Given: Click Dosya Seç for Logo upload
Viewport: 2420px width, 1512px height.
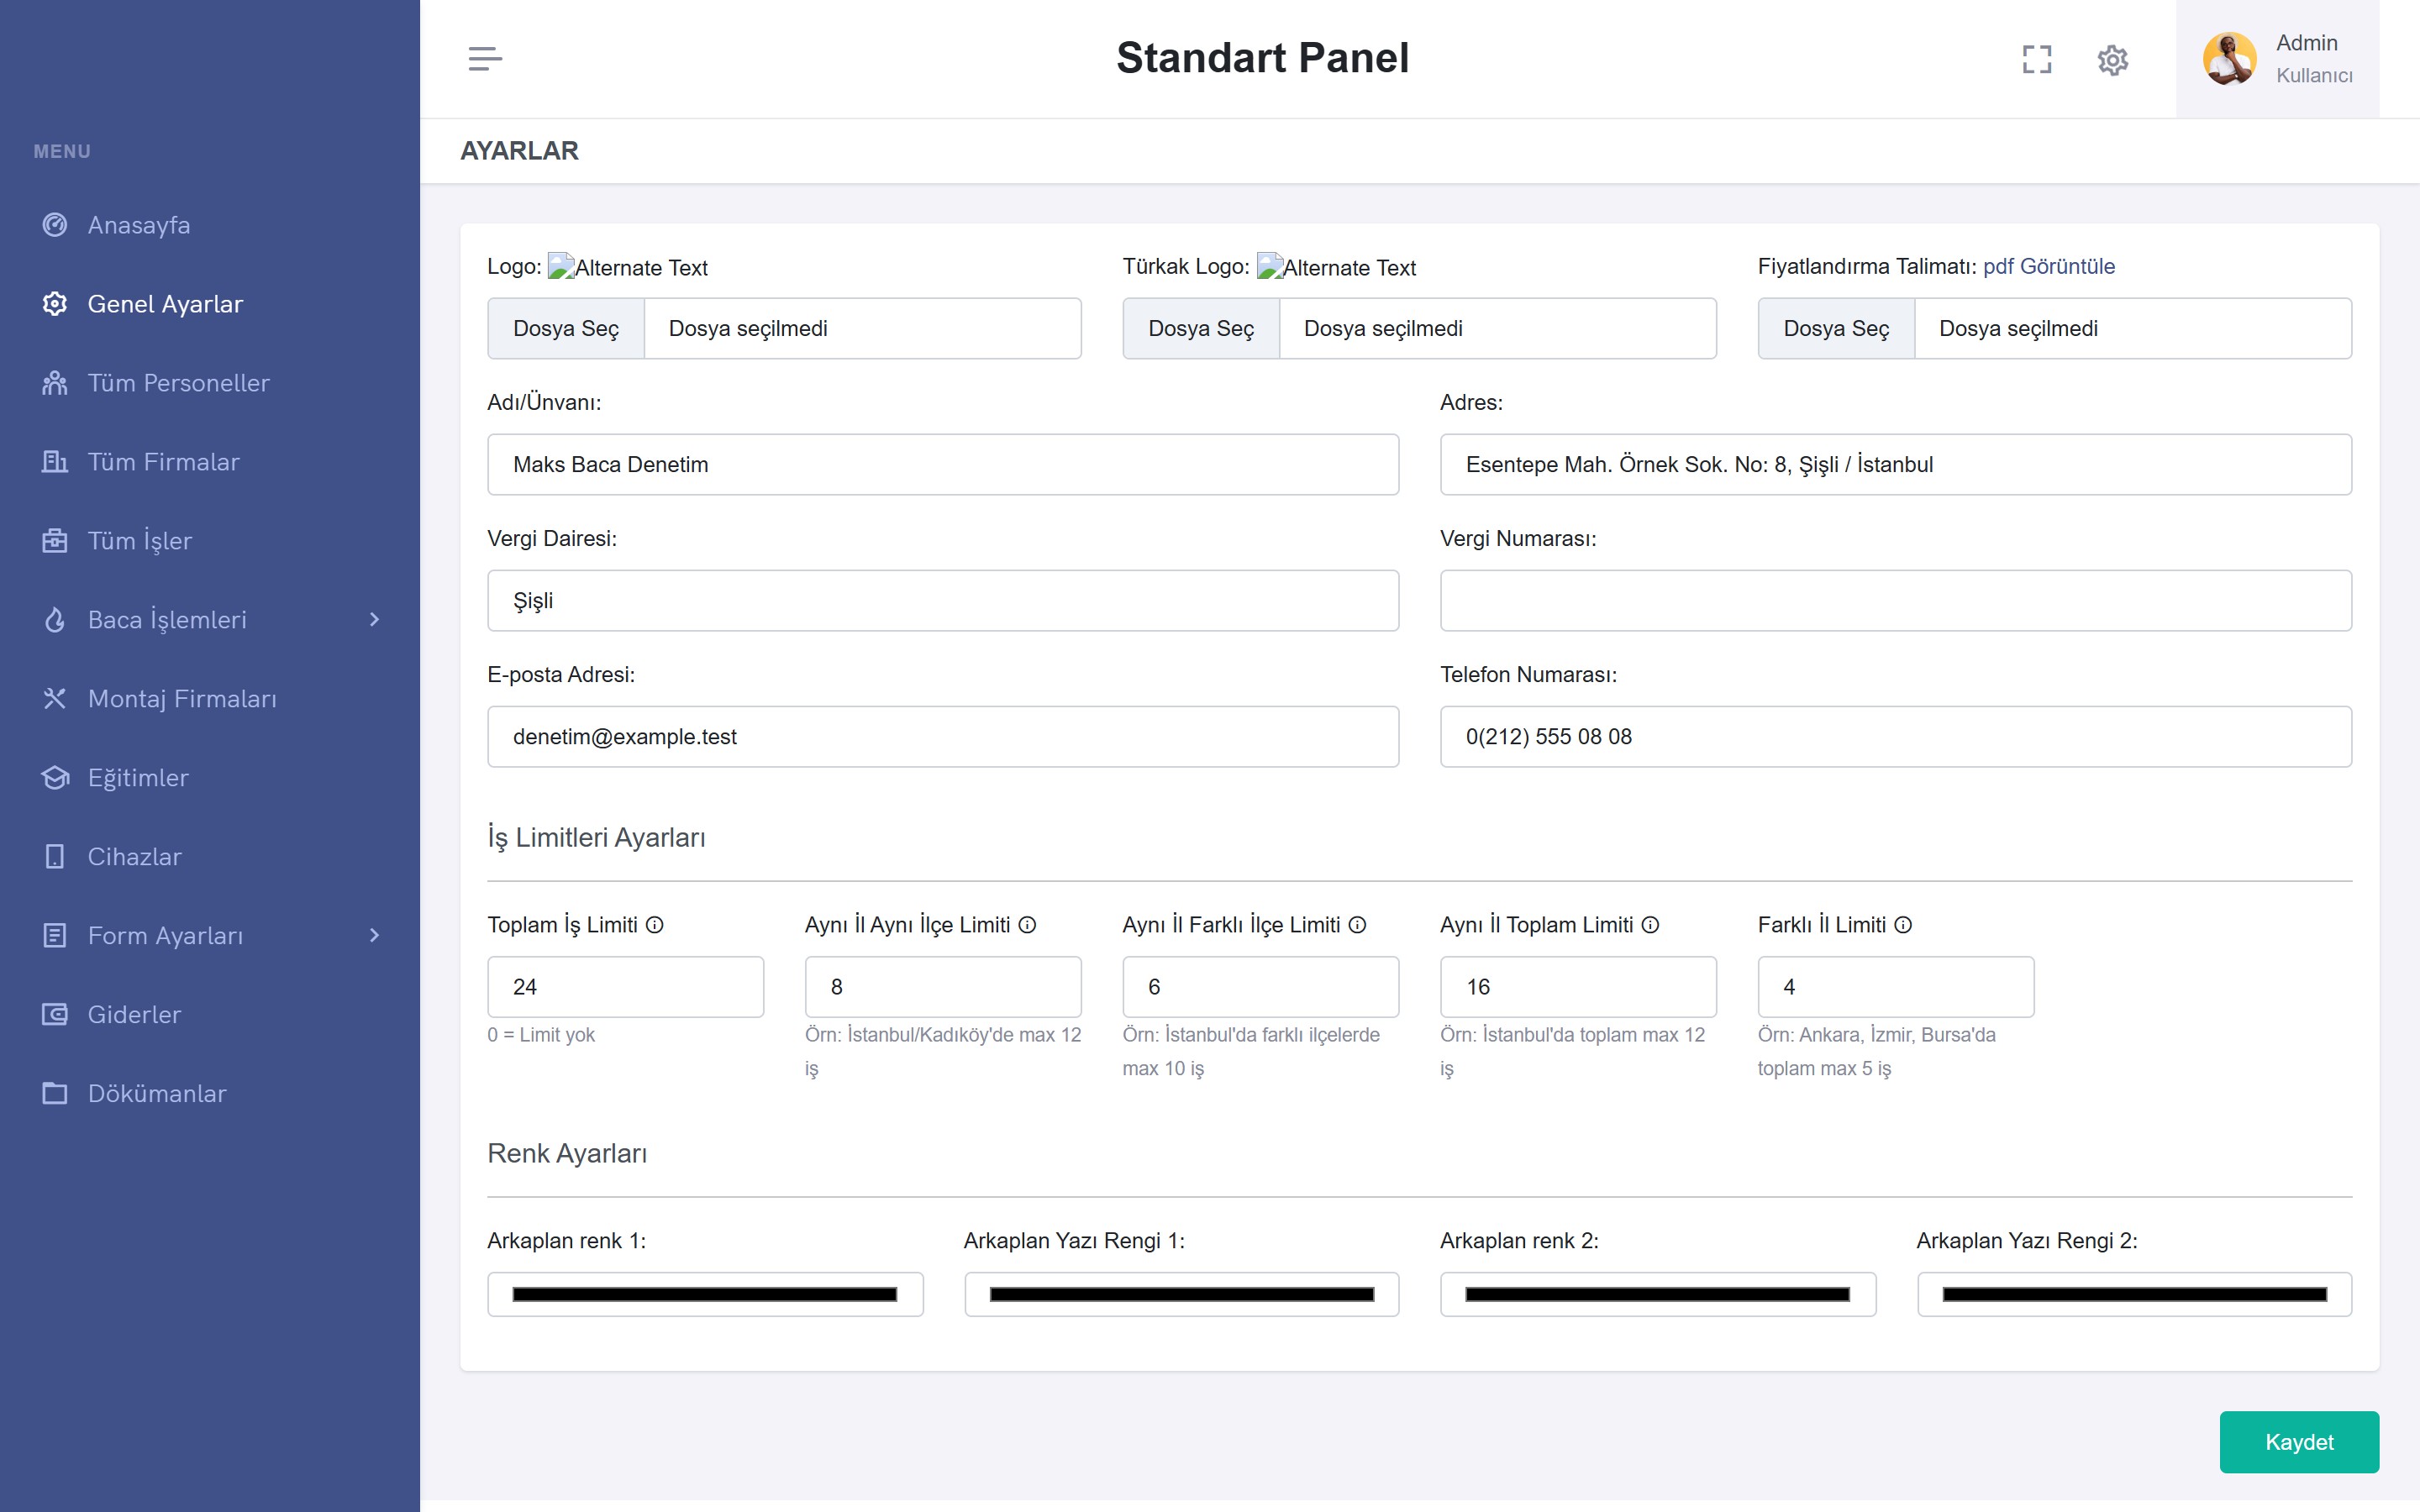Looking at the screenshot, I should [x=566, y=328].
